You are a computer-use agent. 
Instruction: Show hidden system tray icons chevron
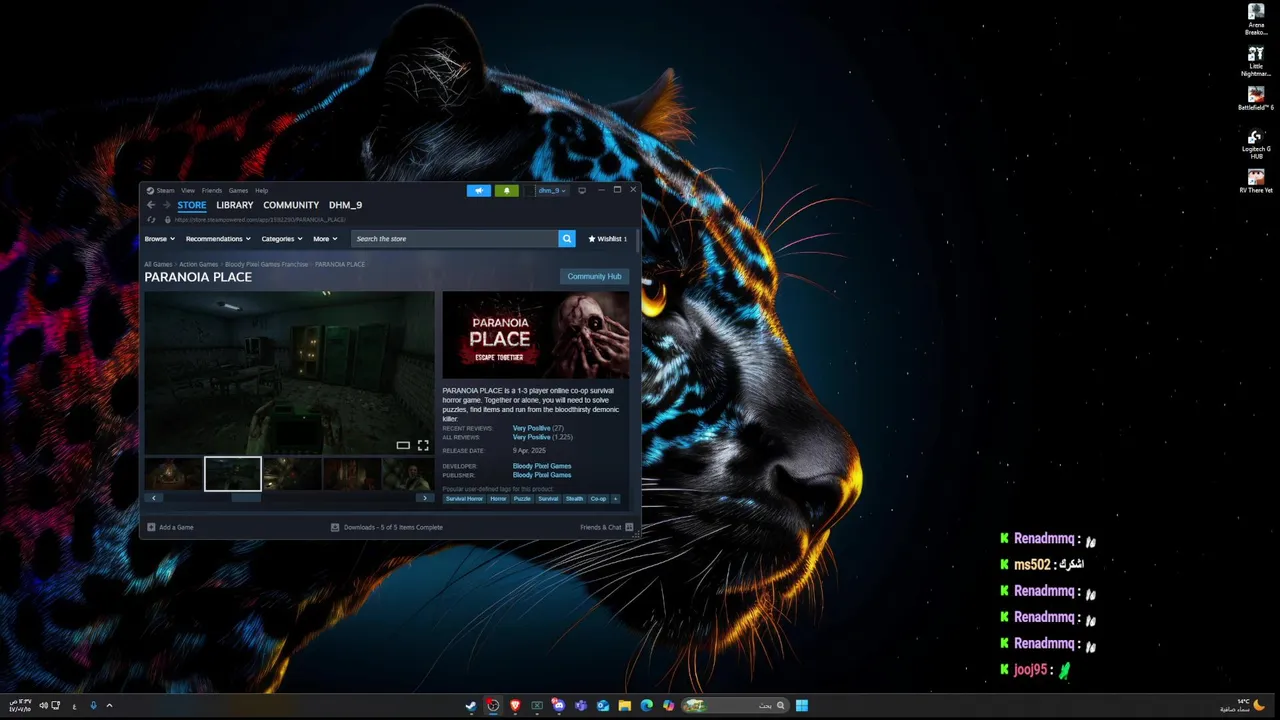[x=109, y=705]
